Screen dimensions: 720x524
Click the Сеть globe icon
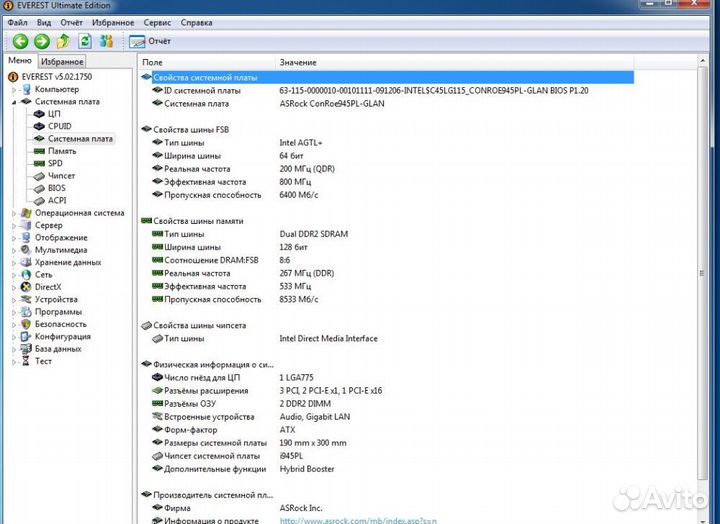click(x=27, y=275)
